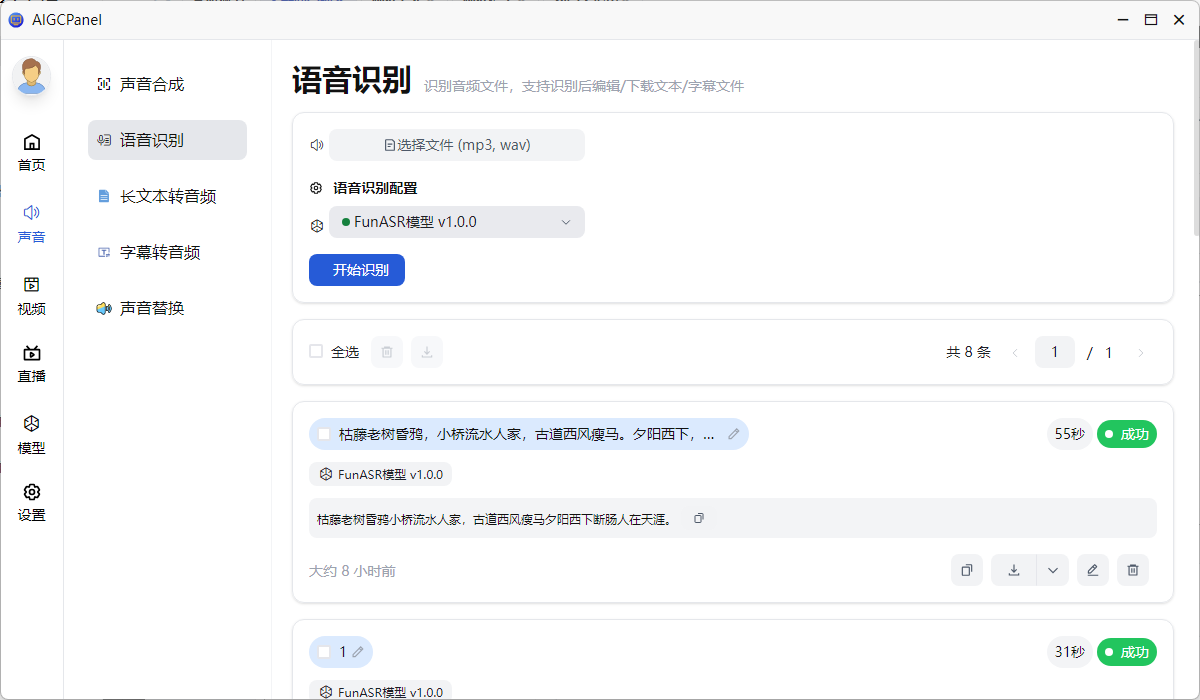
Task: Click the page number input field
Action: click(x=1054, y=352)
